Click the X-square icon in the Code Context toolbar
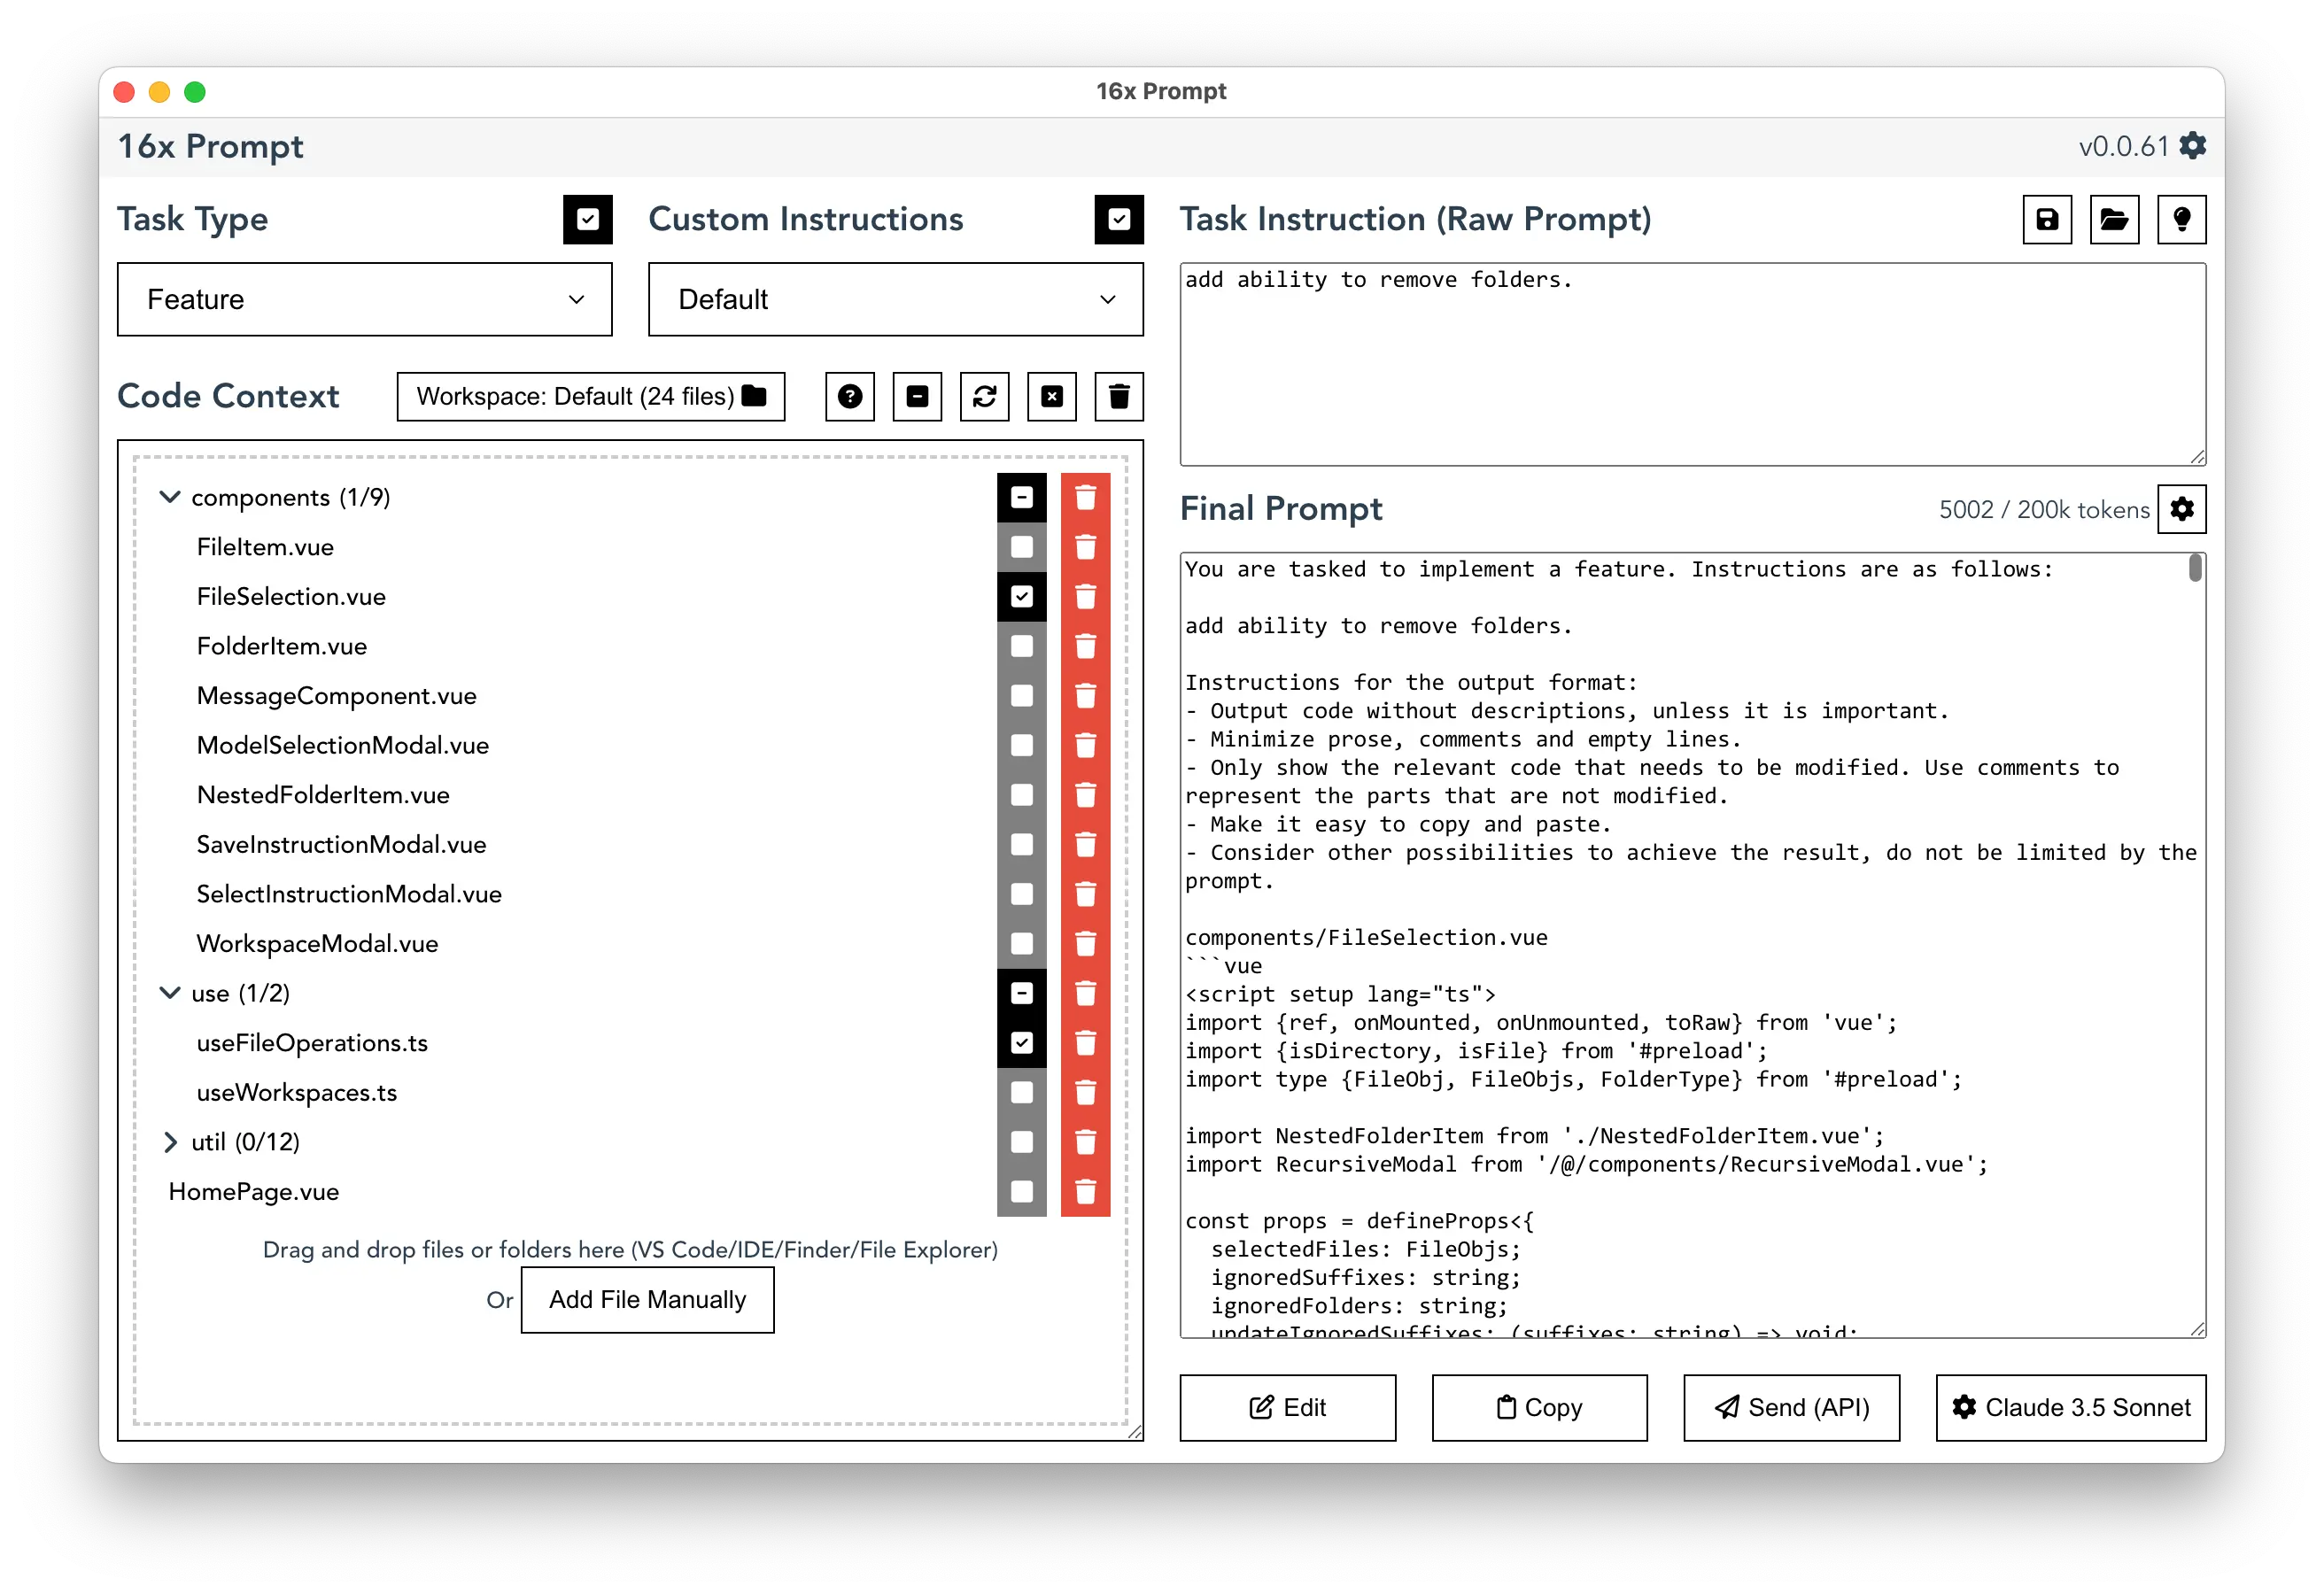Screen dimensions: 2324x1594 click(1052, 397)
